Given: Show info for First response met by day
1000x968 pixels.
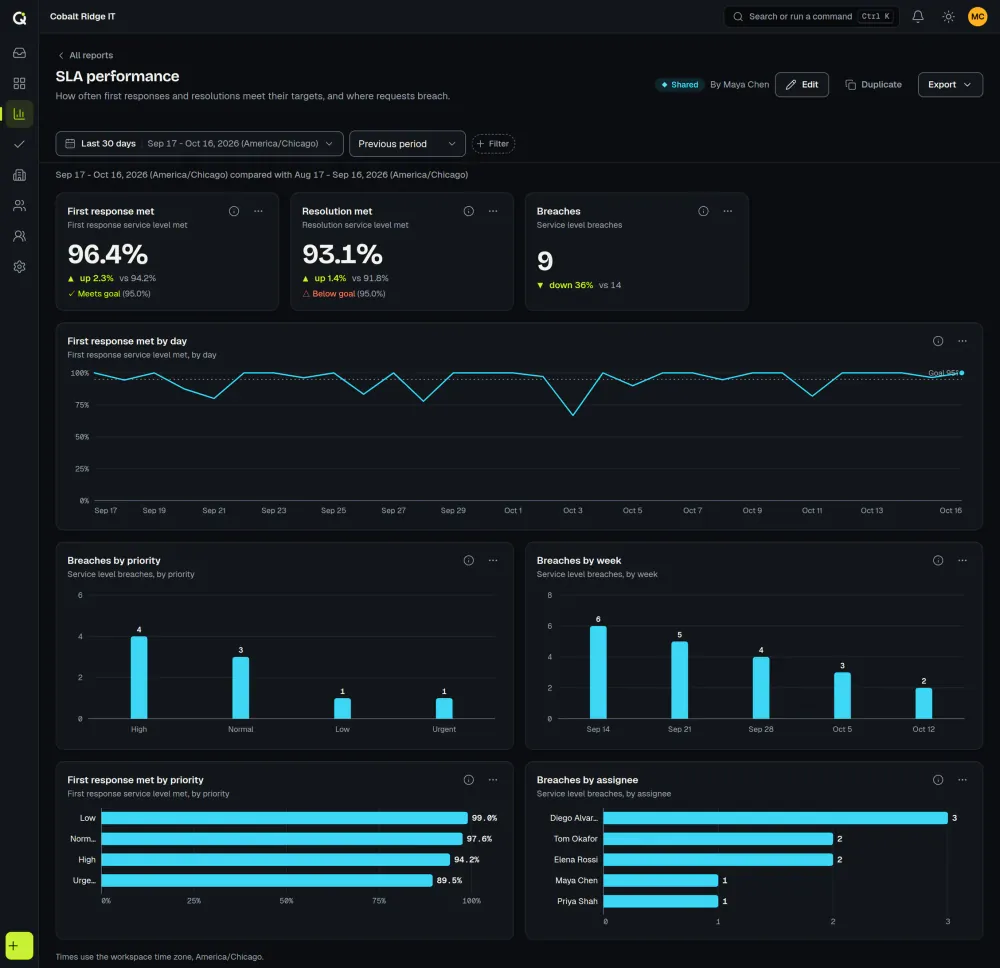Looking at the screenshot, I should coord(938,341).
